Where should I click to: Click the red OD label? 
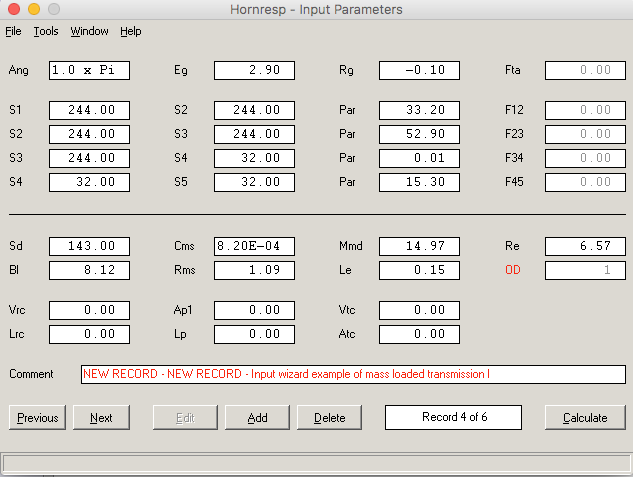click(513, 270)
